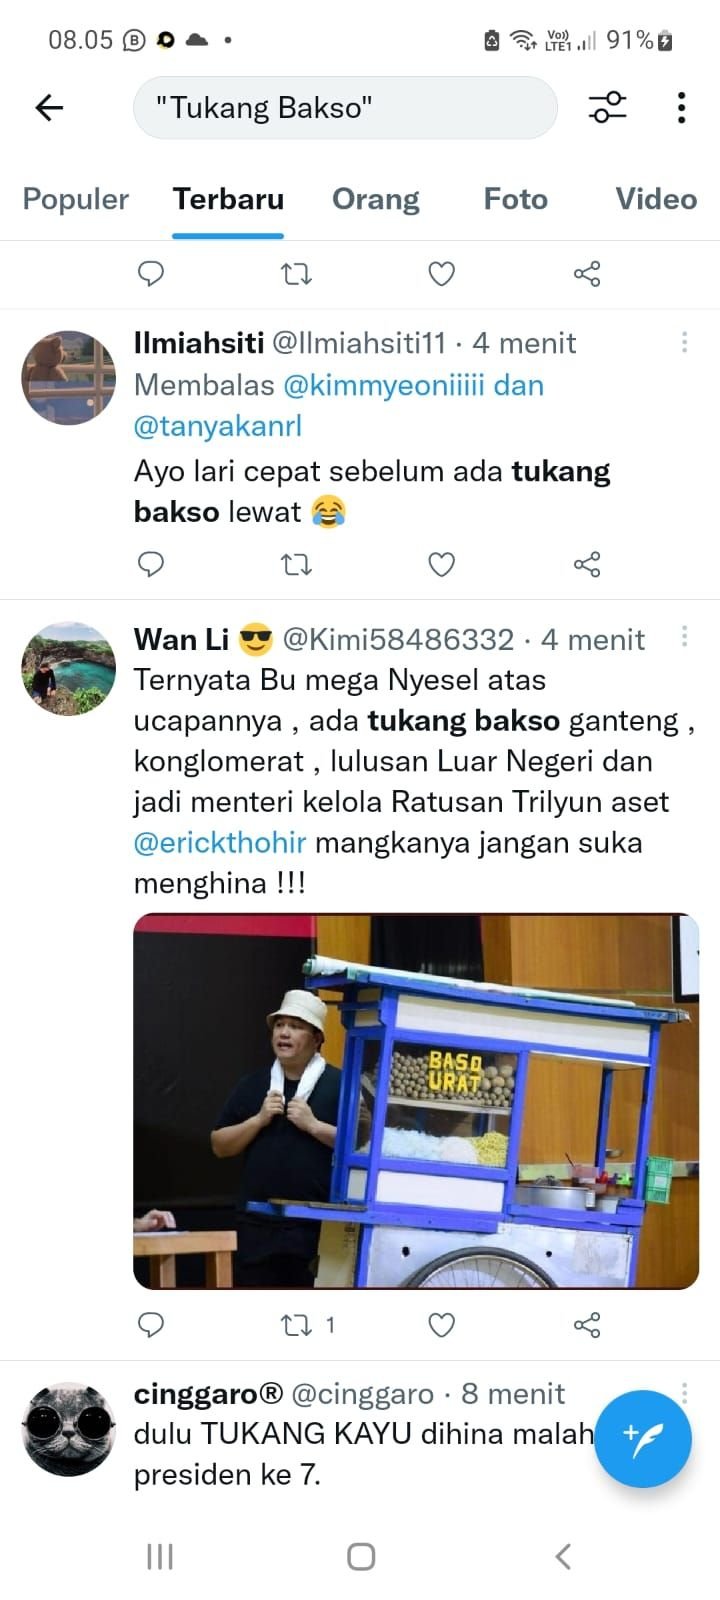Image resolution: width=720 pixels, height=1600 pixels.
Task: Reply to Ilmiahsiti's tweet
Action: click(150, 565)
